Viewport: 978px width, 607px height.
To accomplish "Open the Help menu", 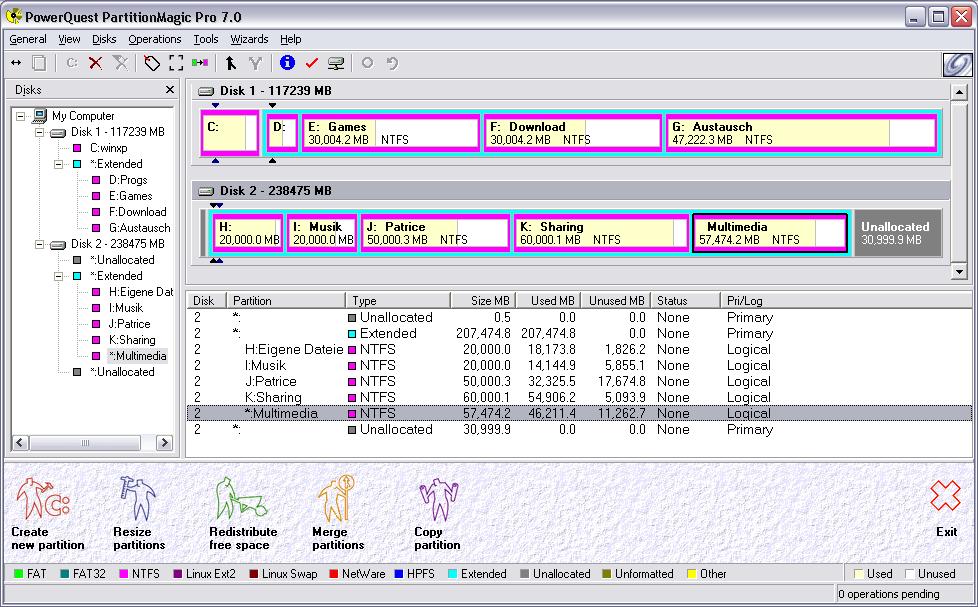I will point(291,39).
